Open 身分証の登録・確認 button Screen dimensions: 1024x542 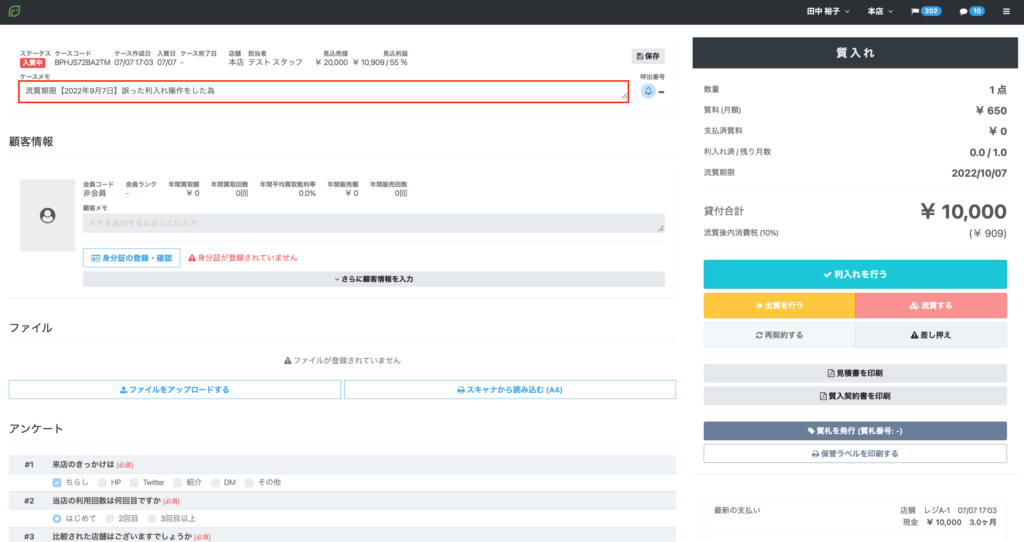(x=131, y=258)
